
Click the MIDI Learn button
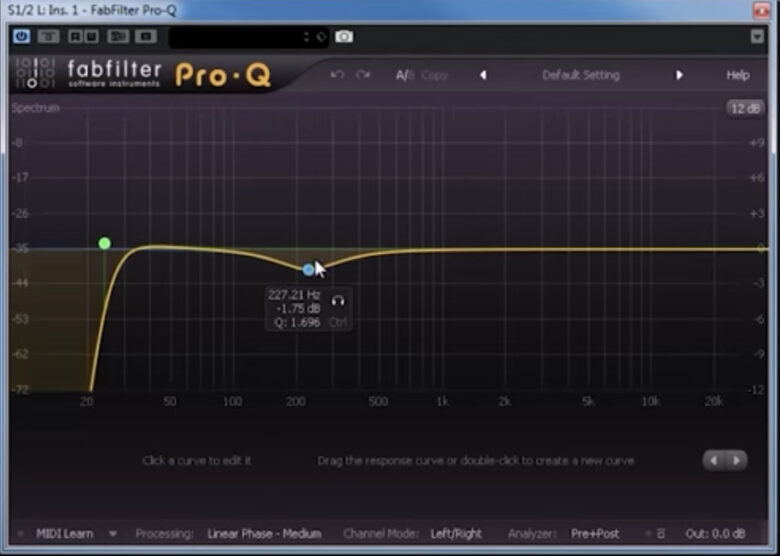65,534
